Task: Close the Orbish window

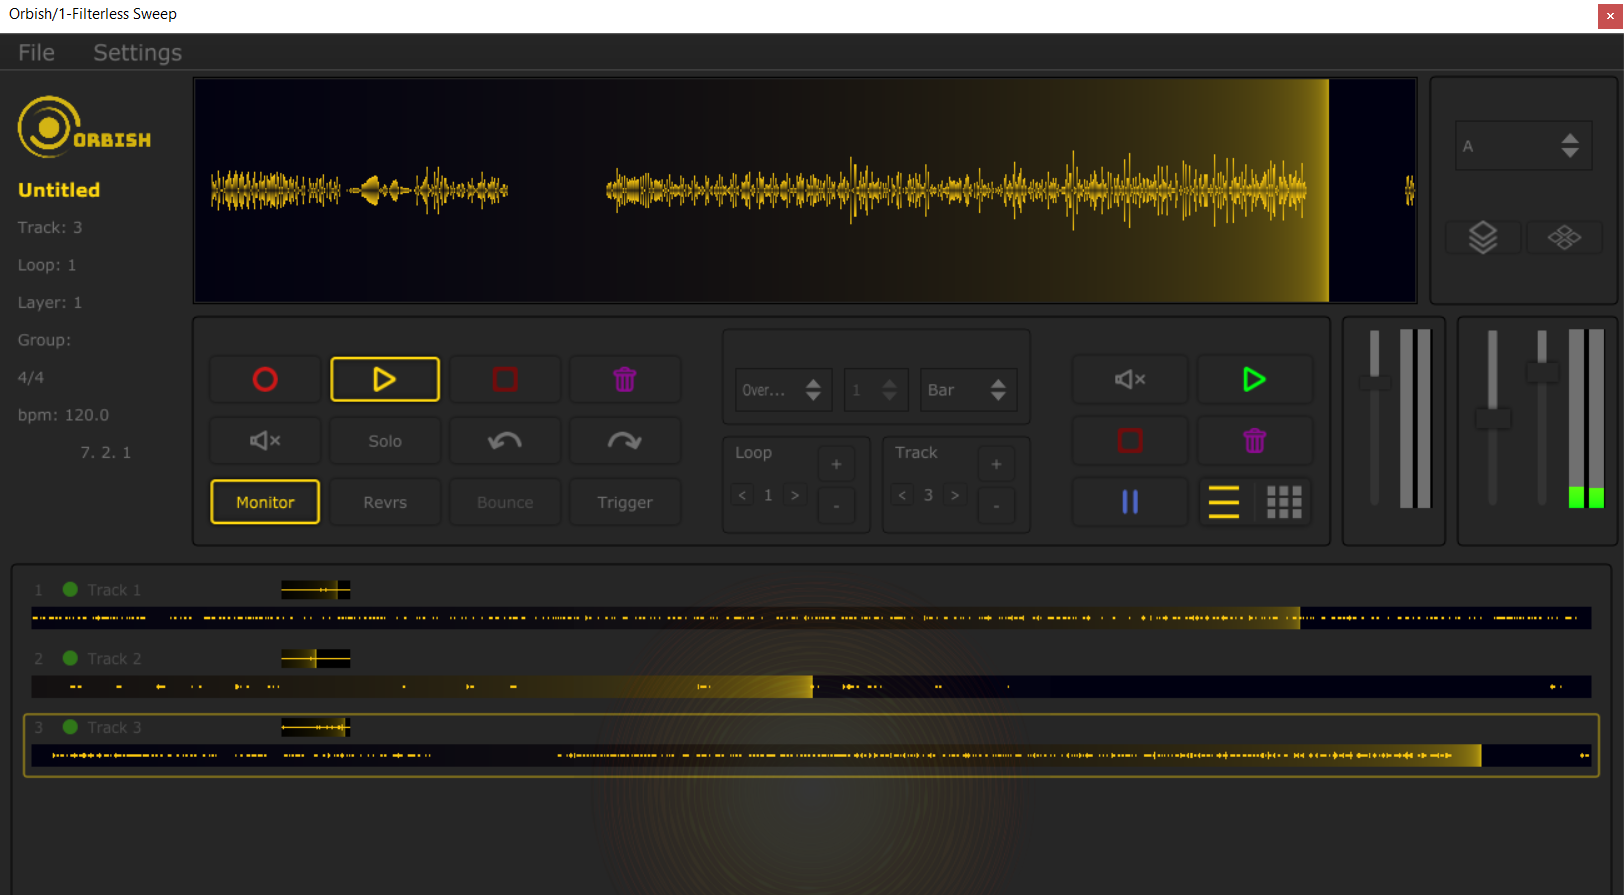Action: (1610, 16)
